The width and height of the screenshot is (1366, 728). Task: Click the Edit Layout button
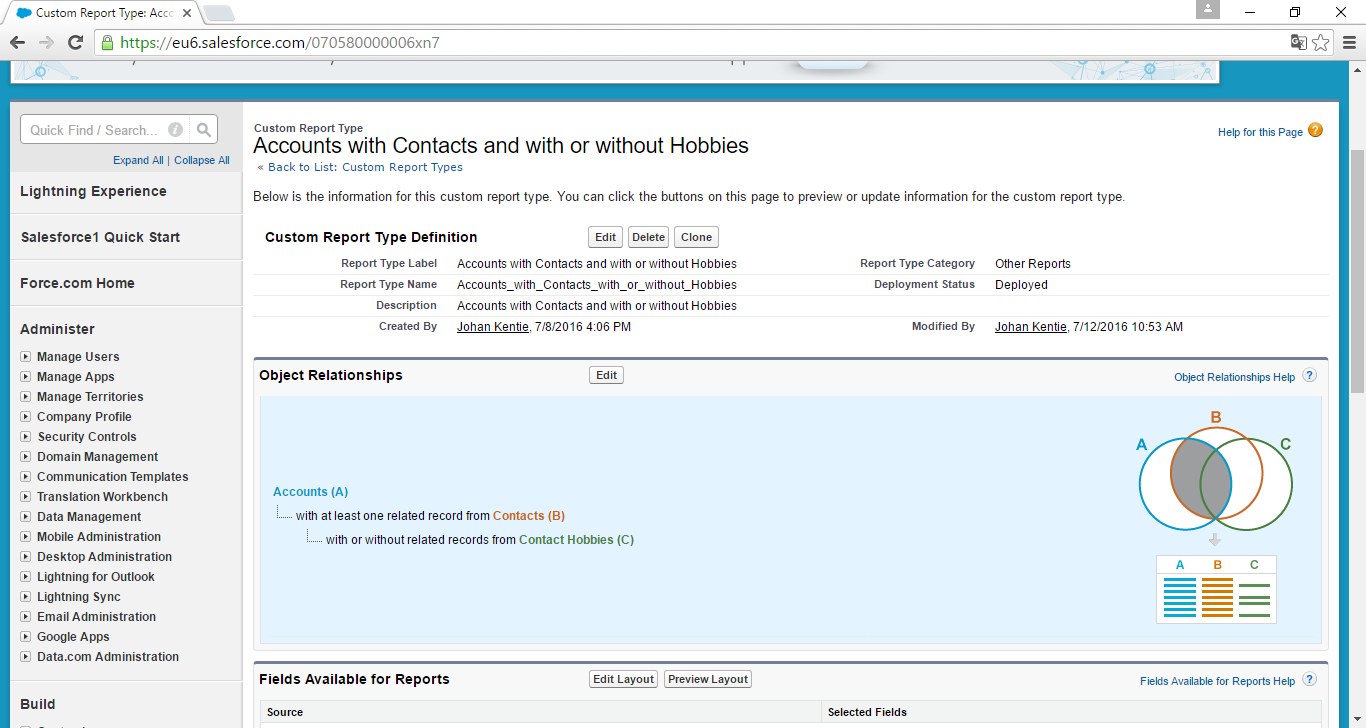click(x=623, y=679)
